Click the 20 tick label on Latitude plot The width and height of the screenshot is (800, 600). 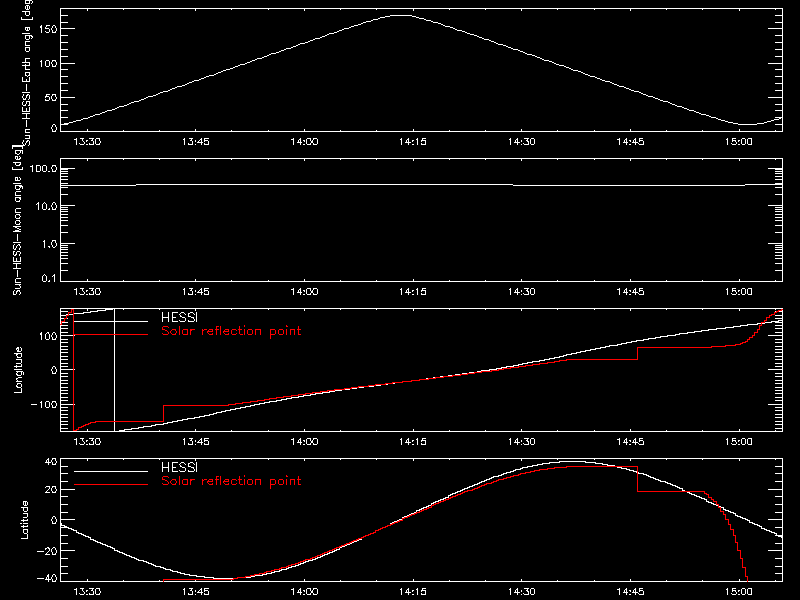51,490
